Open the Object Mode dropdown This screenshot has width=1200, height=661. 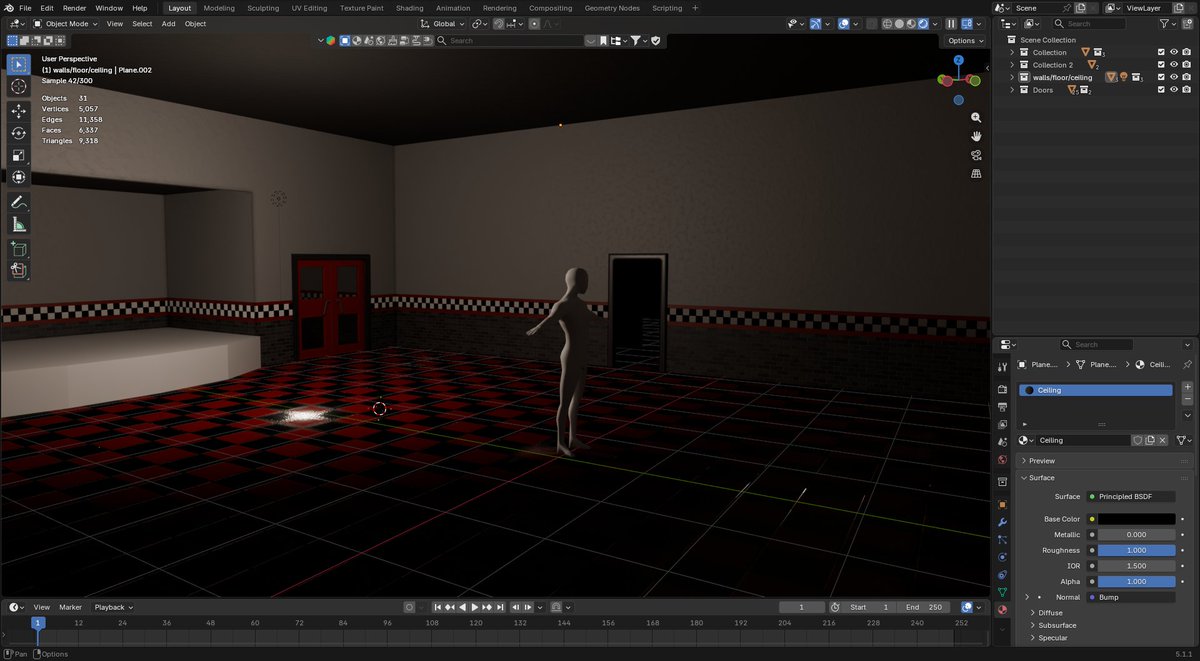66,23
